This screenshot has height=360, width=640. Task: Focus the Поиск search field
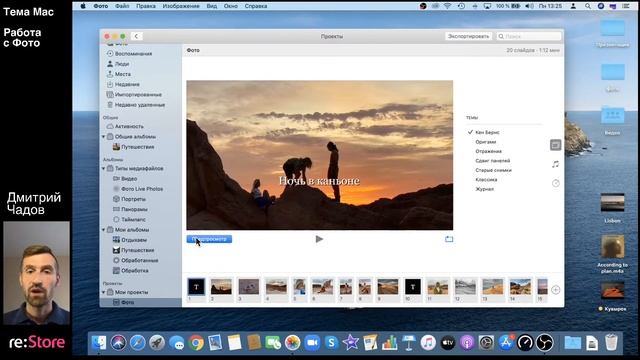[x=529, y=36]
